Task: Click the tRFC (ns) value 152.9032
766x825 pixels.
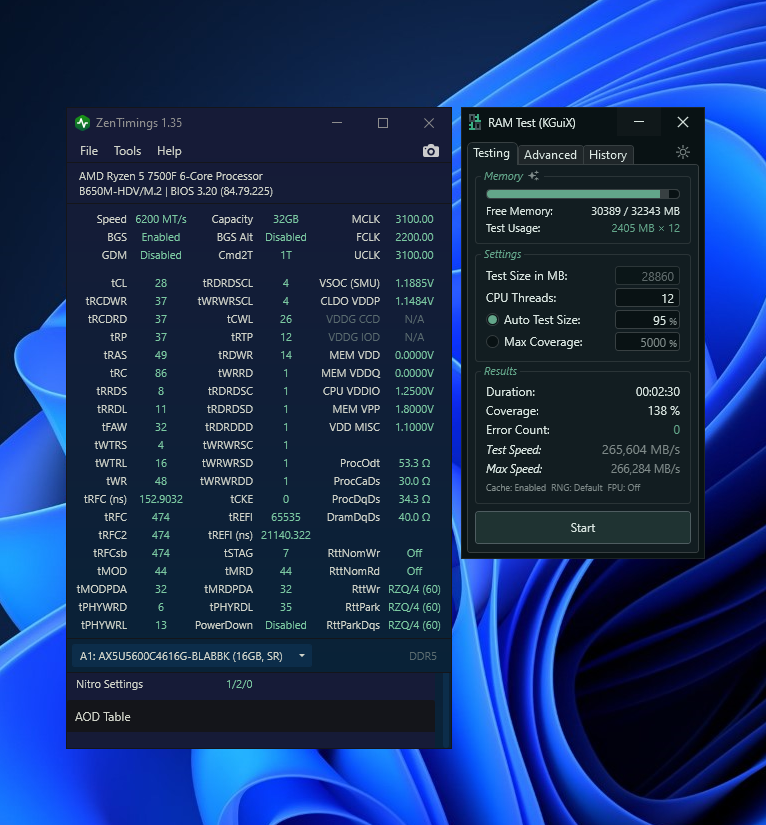Action: click(161, 499)
